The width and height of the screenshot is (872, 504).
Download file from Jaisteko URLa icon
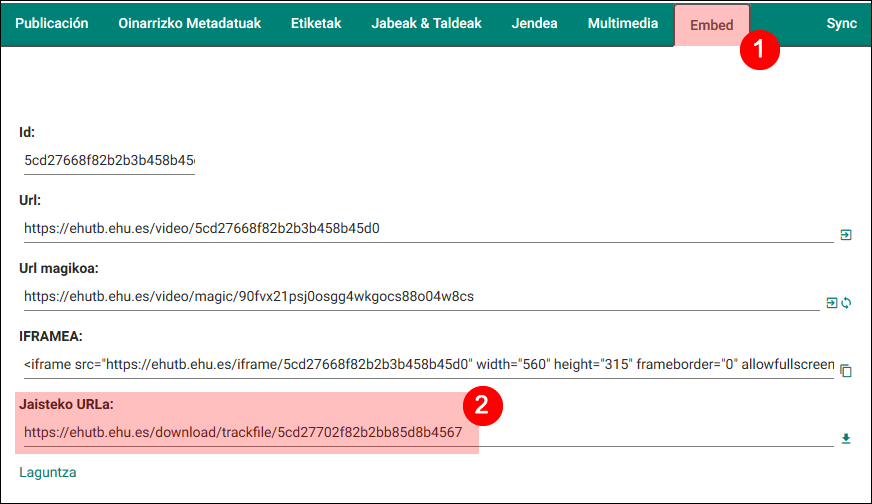click(x=846, y=438)
